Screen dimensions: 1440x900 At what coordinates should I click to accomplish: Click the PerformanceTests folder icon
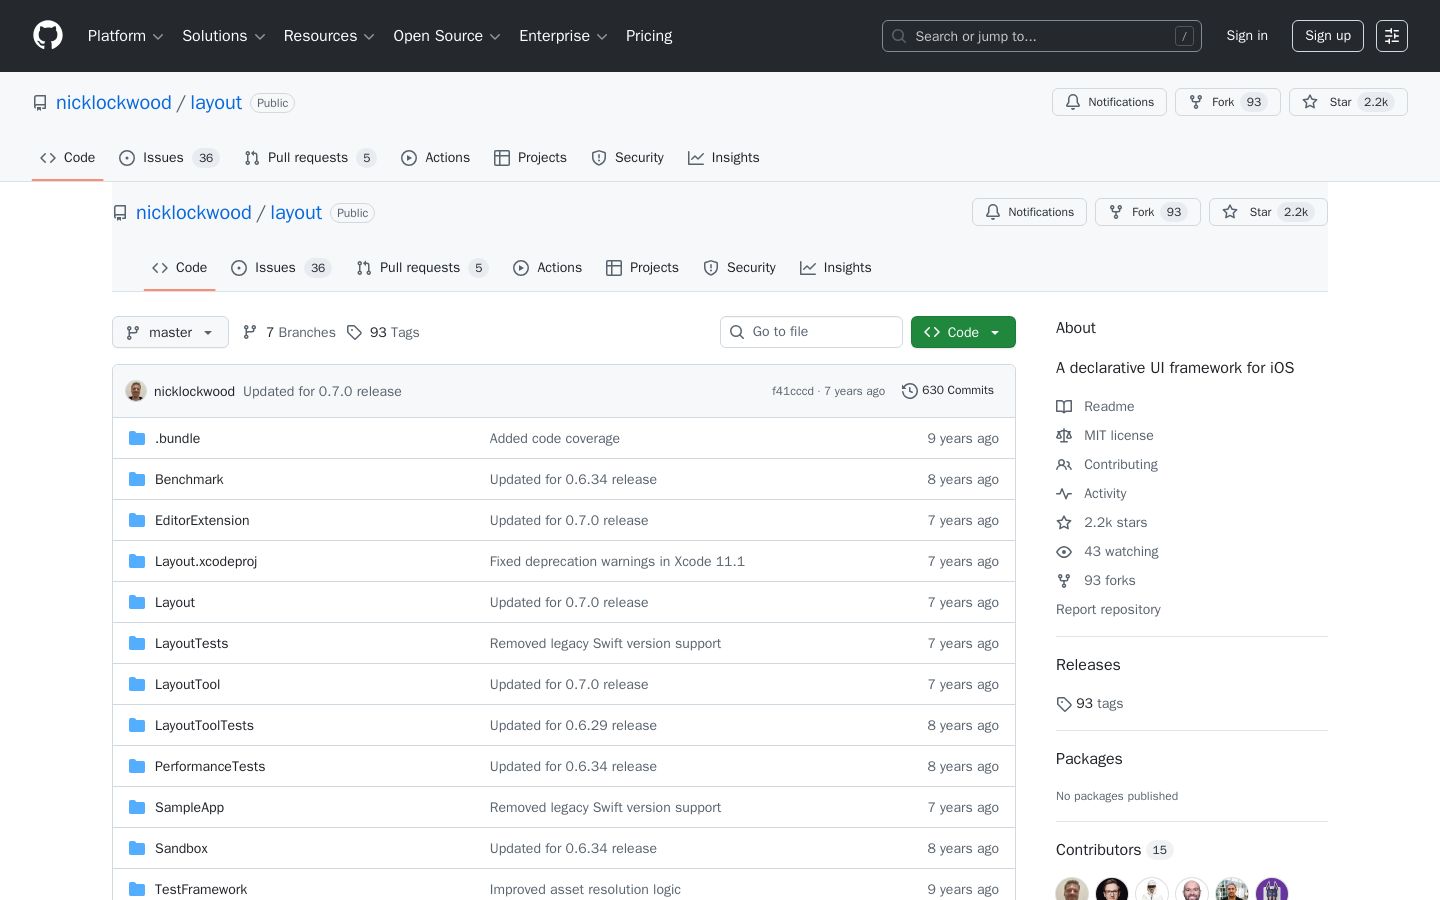coord(137,766)
